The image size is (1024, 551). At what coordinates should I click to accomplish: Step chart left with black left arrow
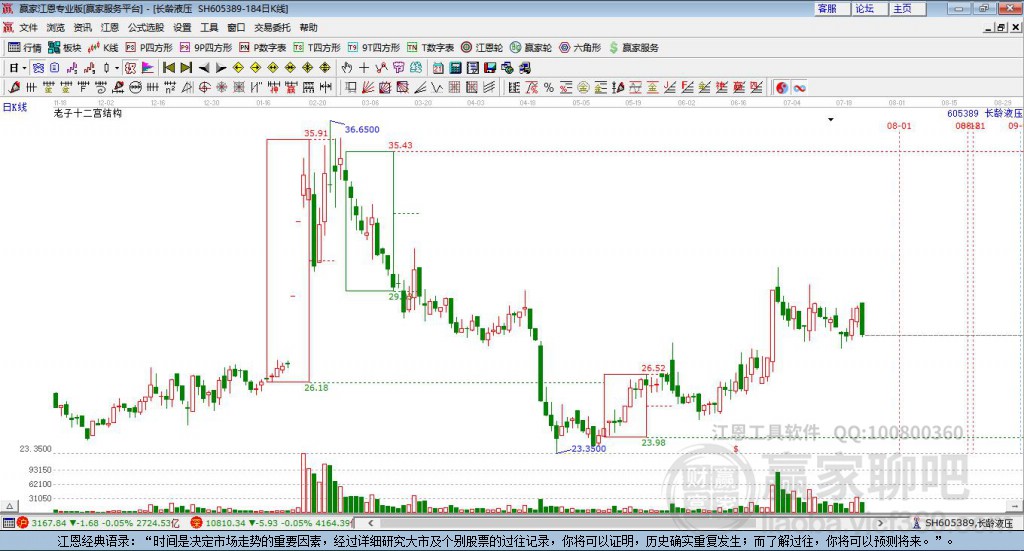(204, 68)
